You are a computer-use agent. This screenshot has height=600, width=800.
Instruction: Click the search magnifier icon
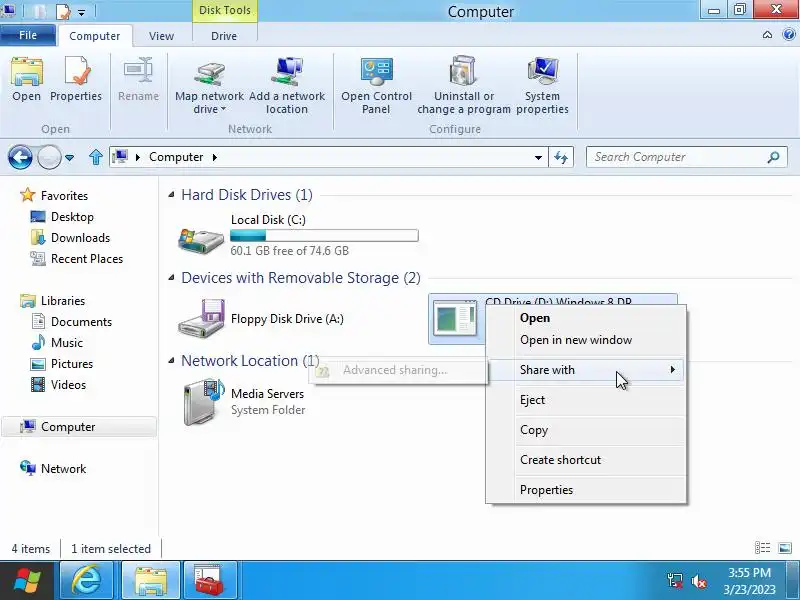pos(773,157)
